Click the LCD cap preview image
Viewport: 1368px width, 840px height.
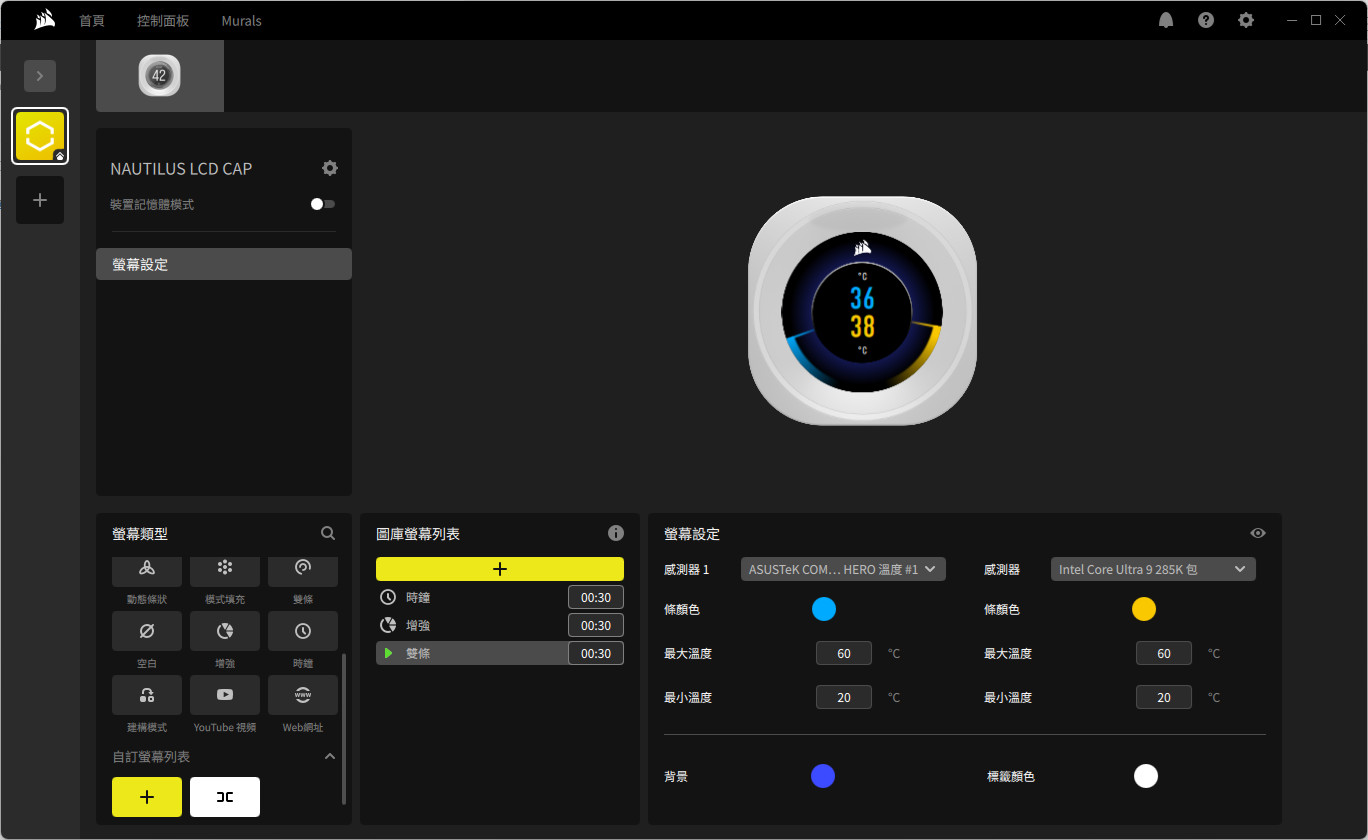pos(862,311)
